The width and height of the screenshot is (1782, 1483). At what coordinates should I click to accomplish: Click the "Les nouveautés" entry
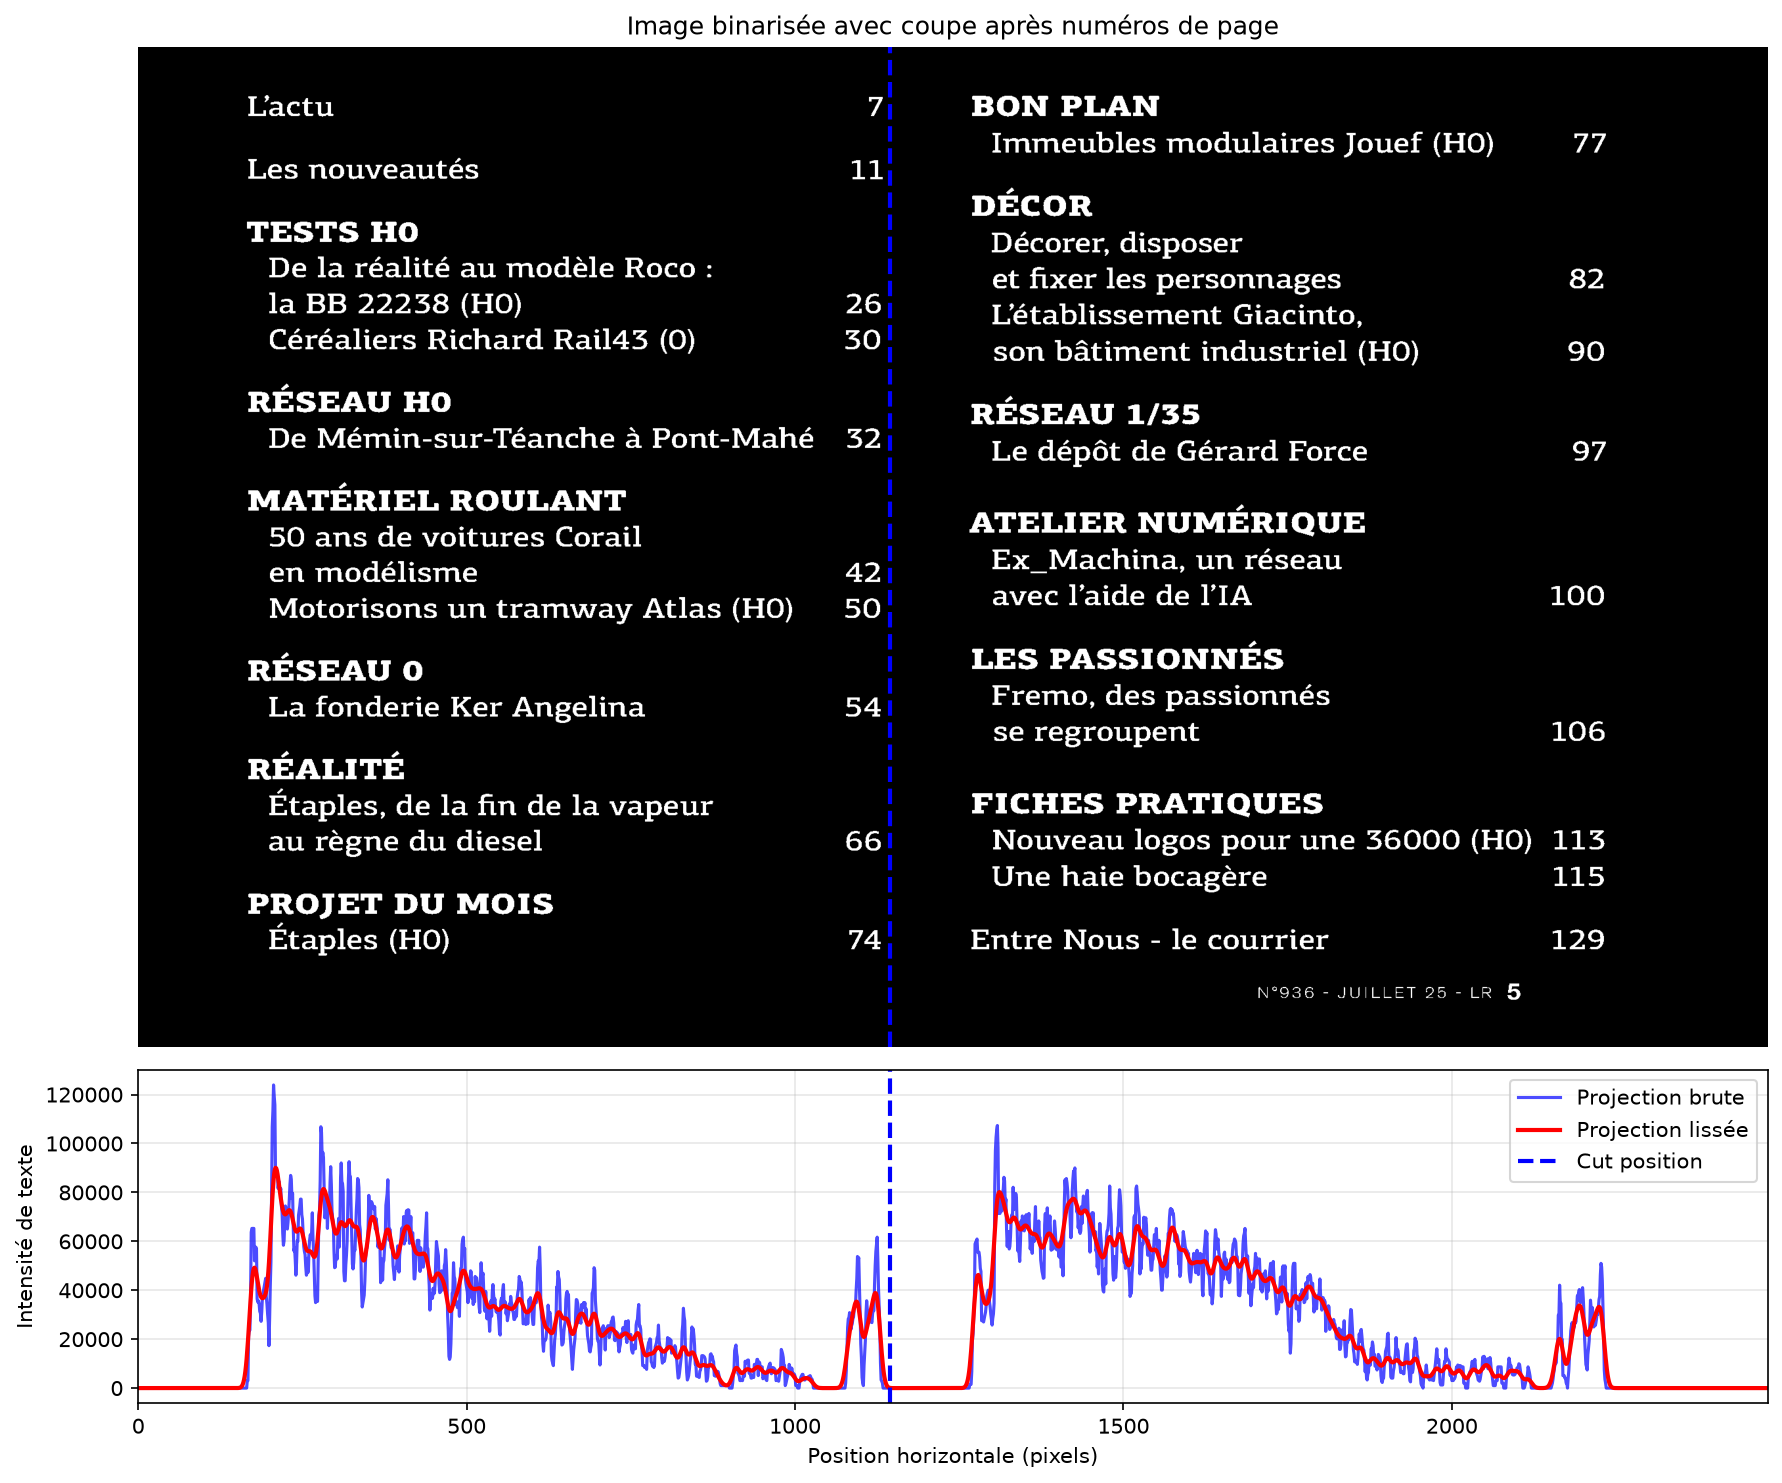(x=363, y=169)
